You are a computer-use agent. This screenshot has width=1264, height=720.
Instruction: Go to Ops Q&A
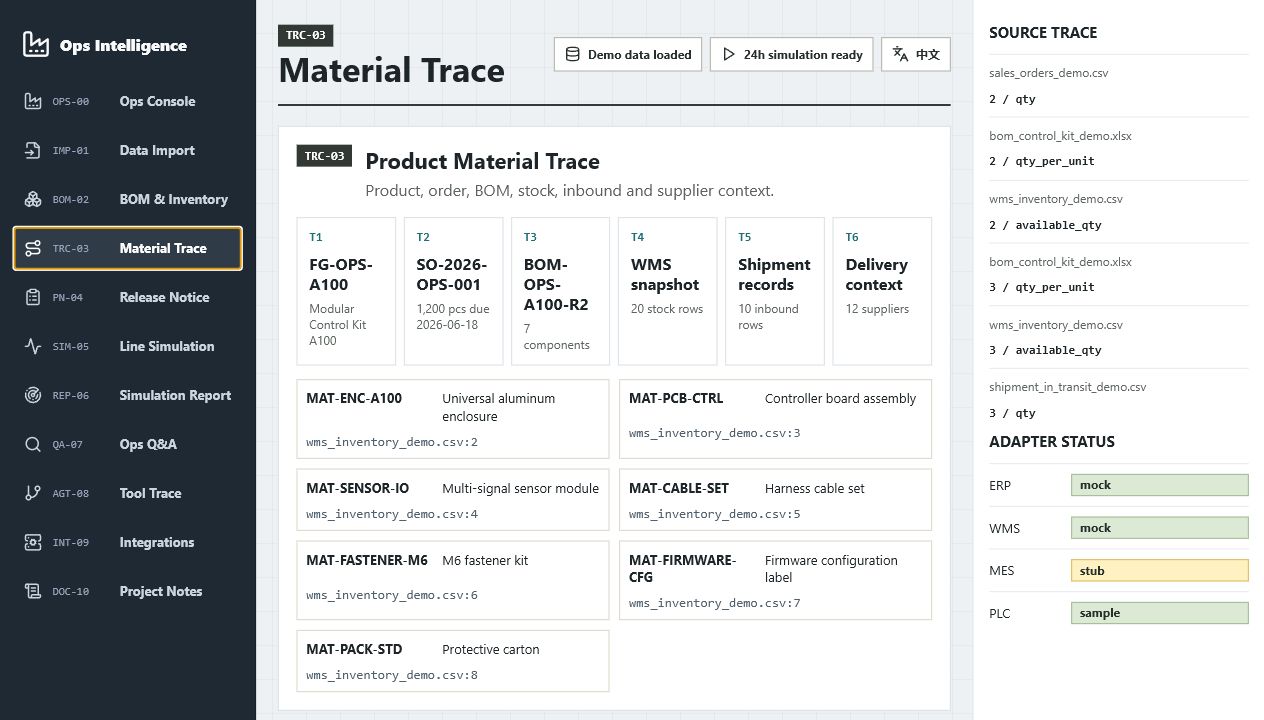click(x=128, y=444)
